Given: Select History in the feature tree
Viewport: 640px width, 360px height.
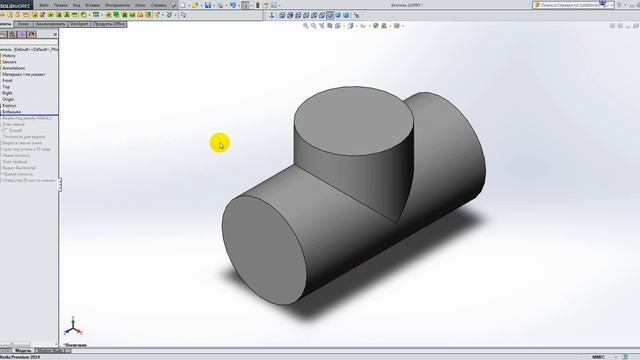Looking at the screenshot, I should [9, 56].
